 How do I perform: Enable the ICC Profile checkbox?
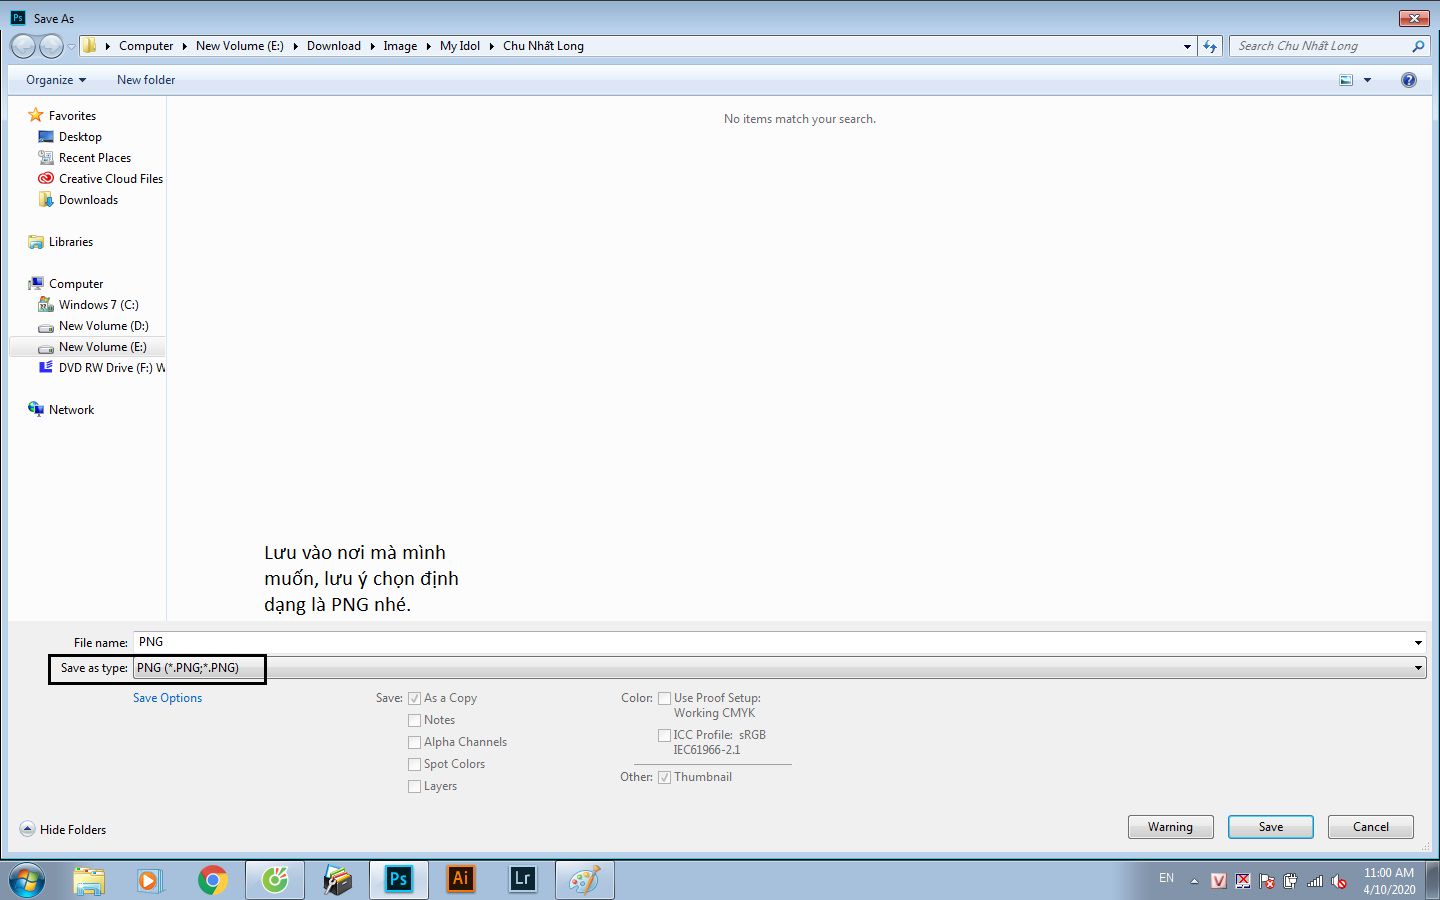pos(664,735)
